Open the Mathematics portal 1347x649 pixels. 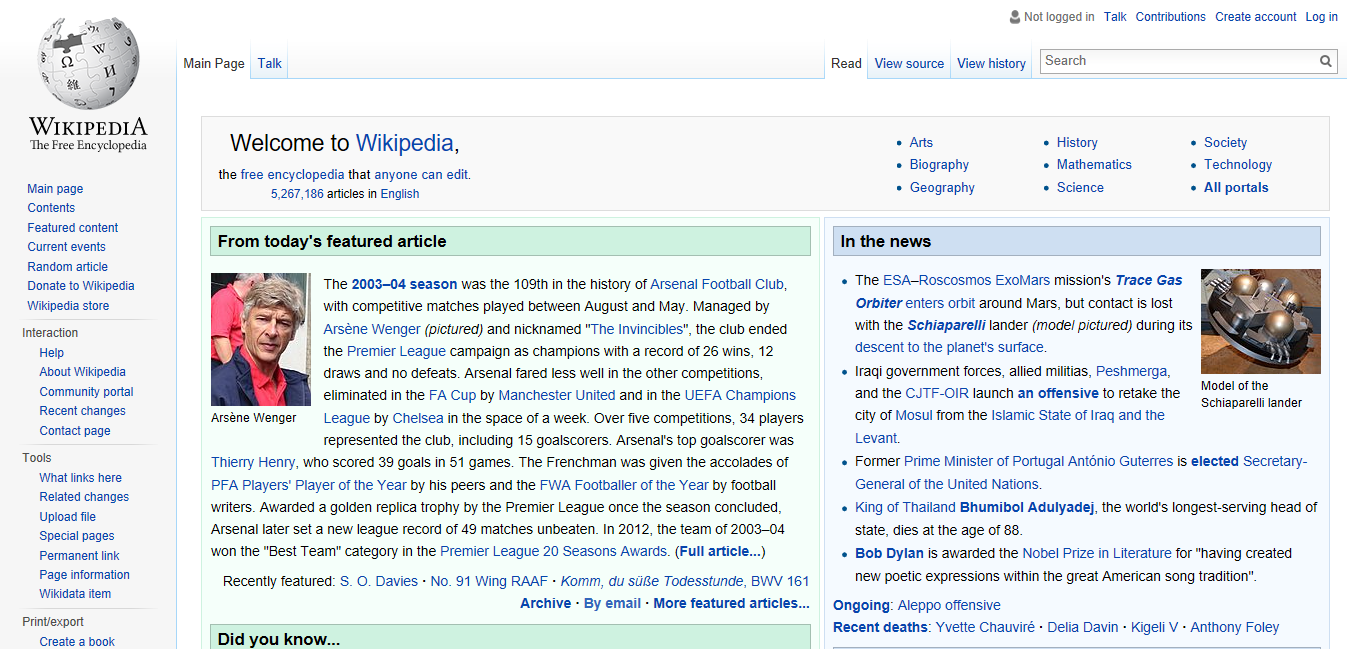tap(1094, 165)
